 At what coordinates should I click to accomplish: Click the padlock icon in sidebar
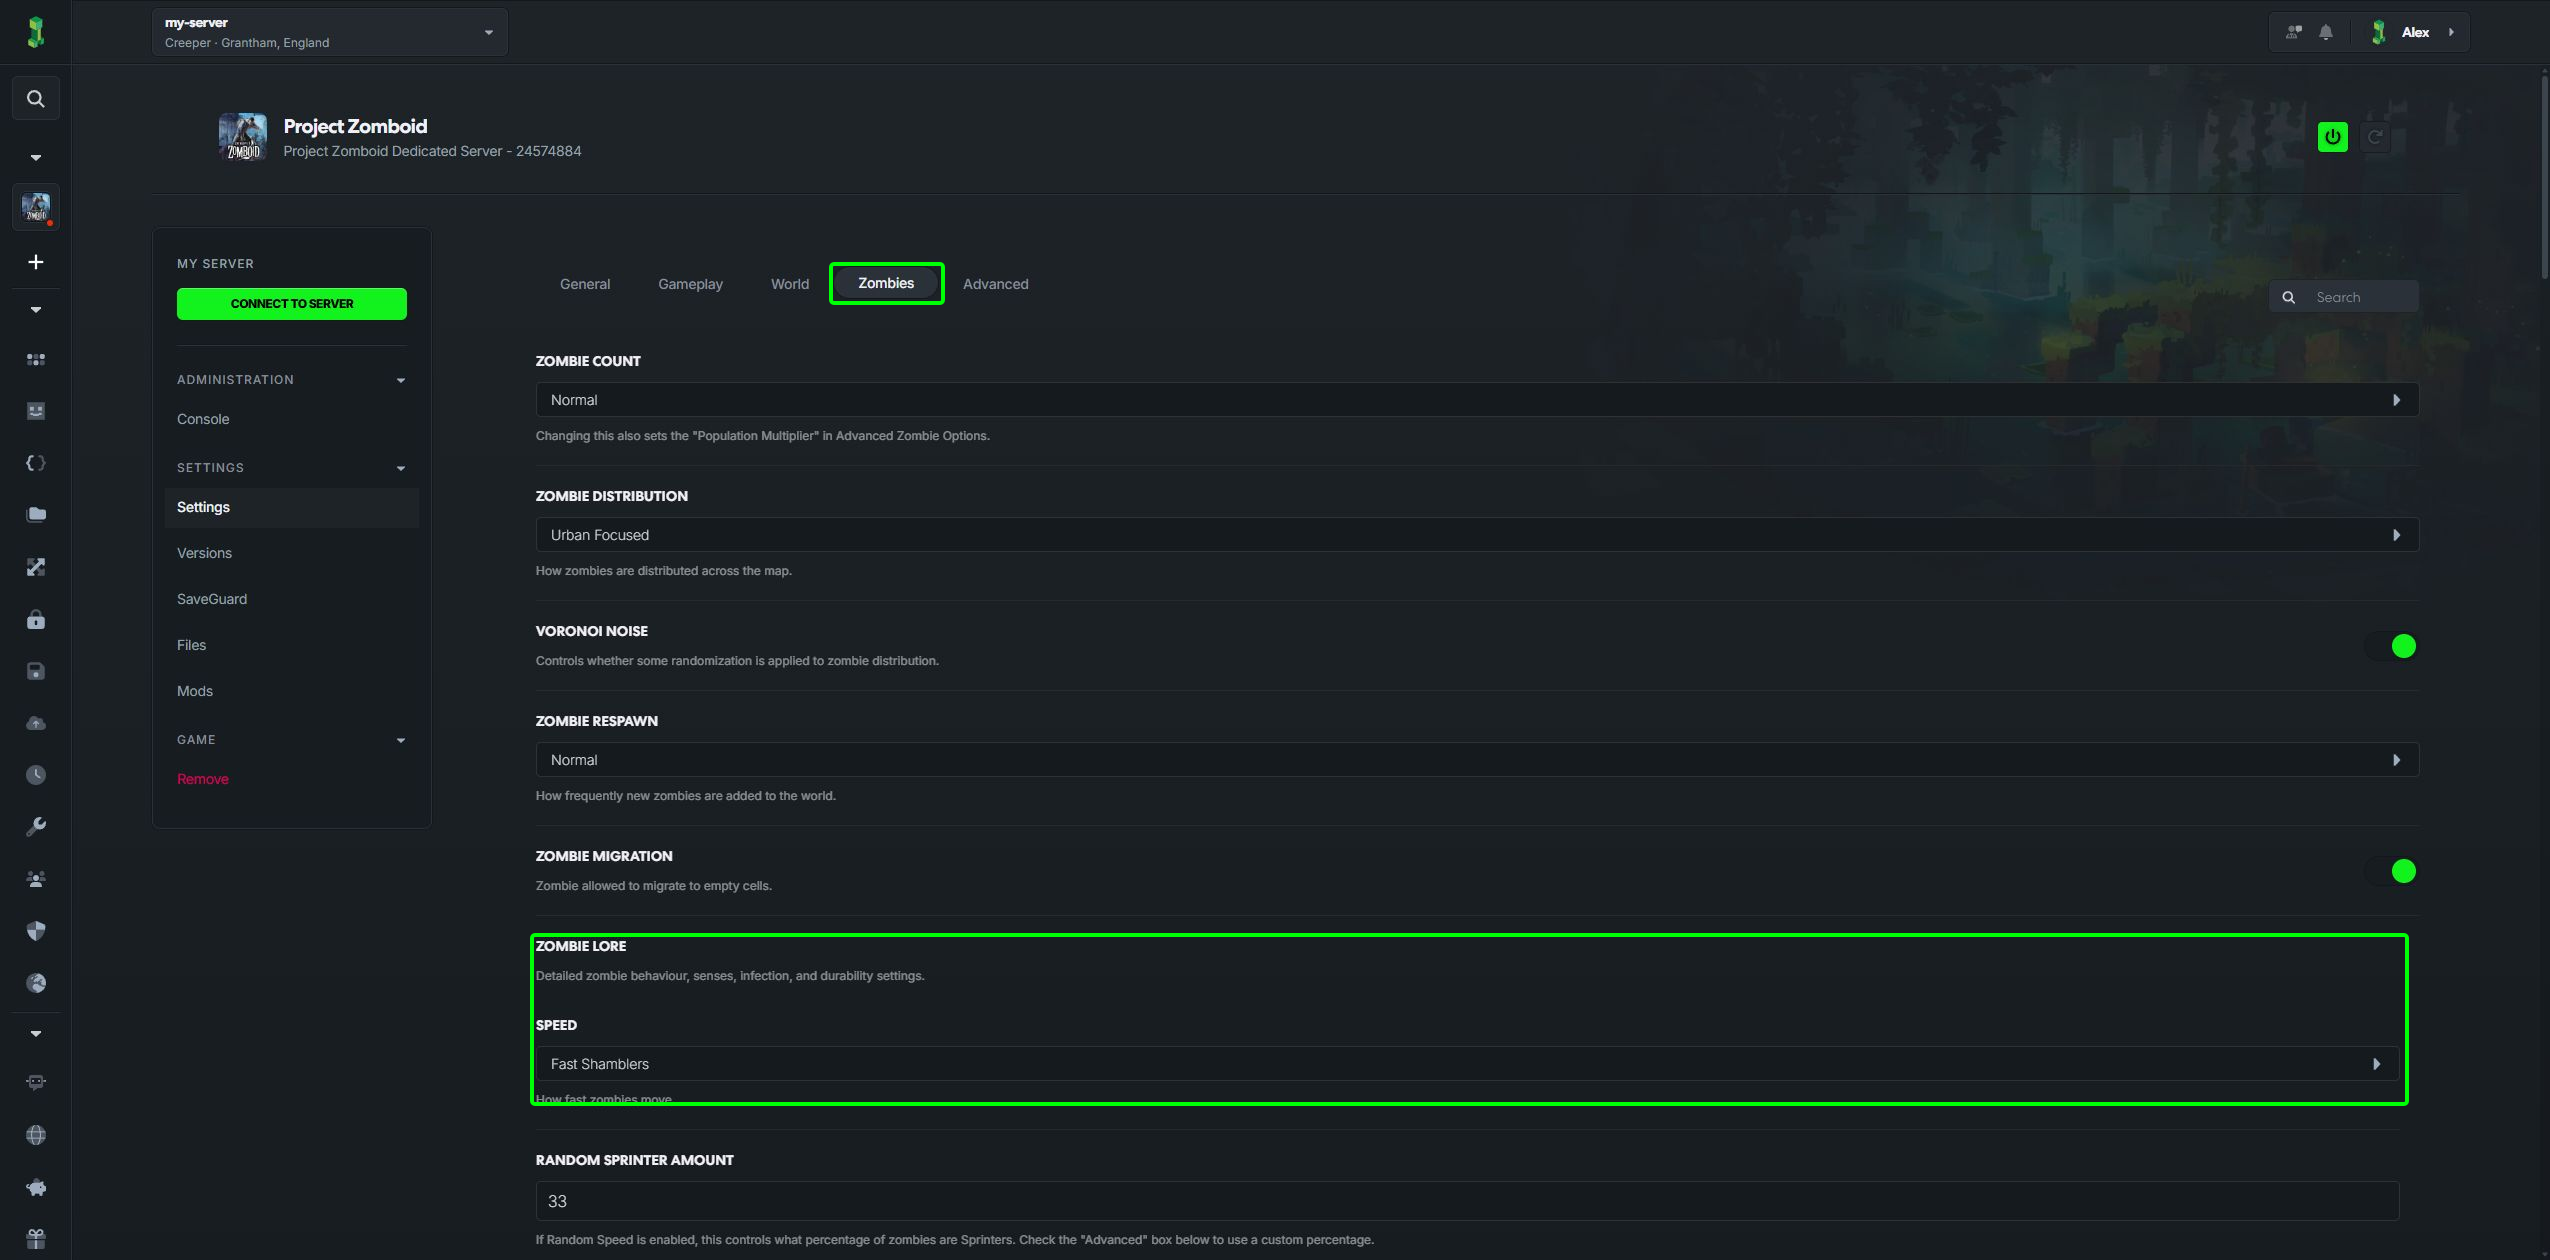(35, 620)
